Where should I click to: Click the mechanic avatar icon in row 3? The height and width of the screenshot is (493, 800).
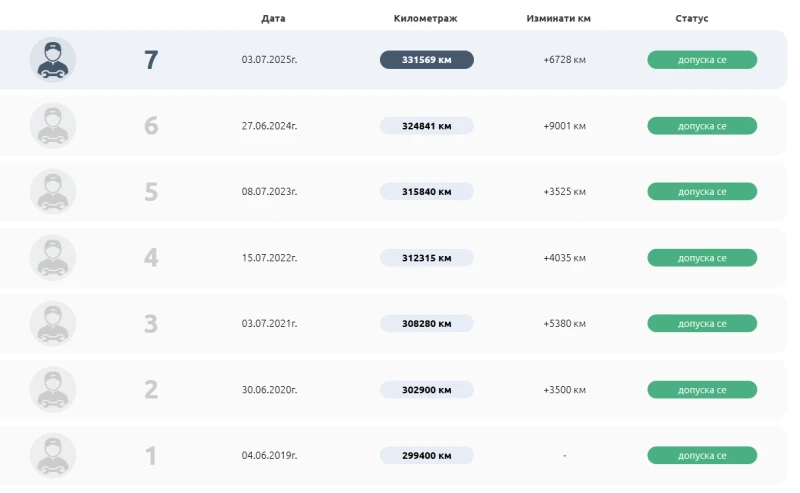coord(53,324)
